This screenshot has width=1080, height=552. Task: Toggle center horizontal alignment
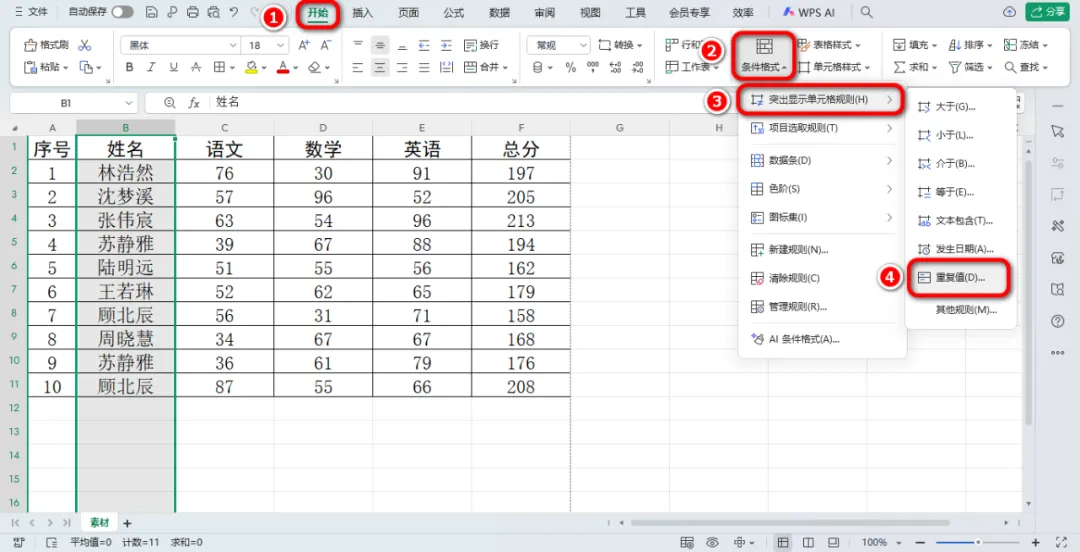[x=379, y=68]
